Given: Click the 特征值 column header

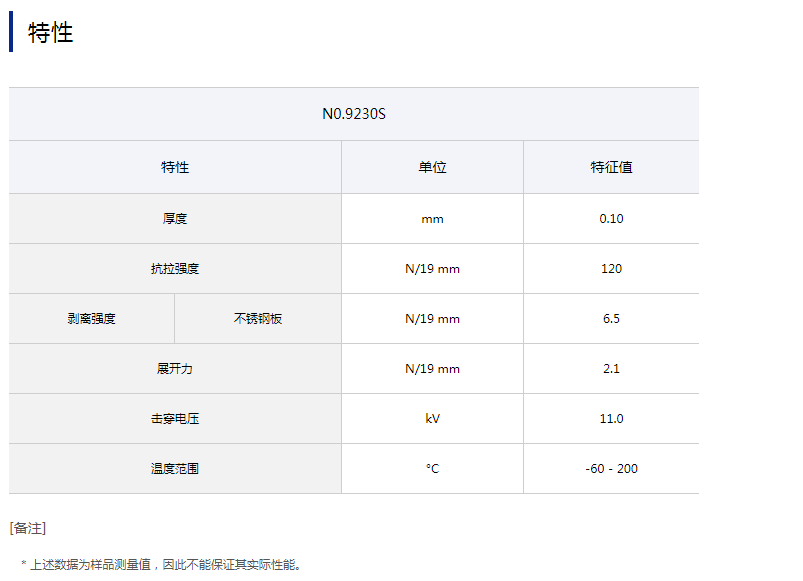Looking at the screenshot, I should pos(611,167).
